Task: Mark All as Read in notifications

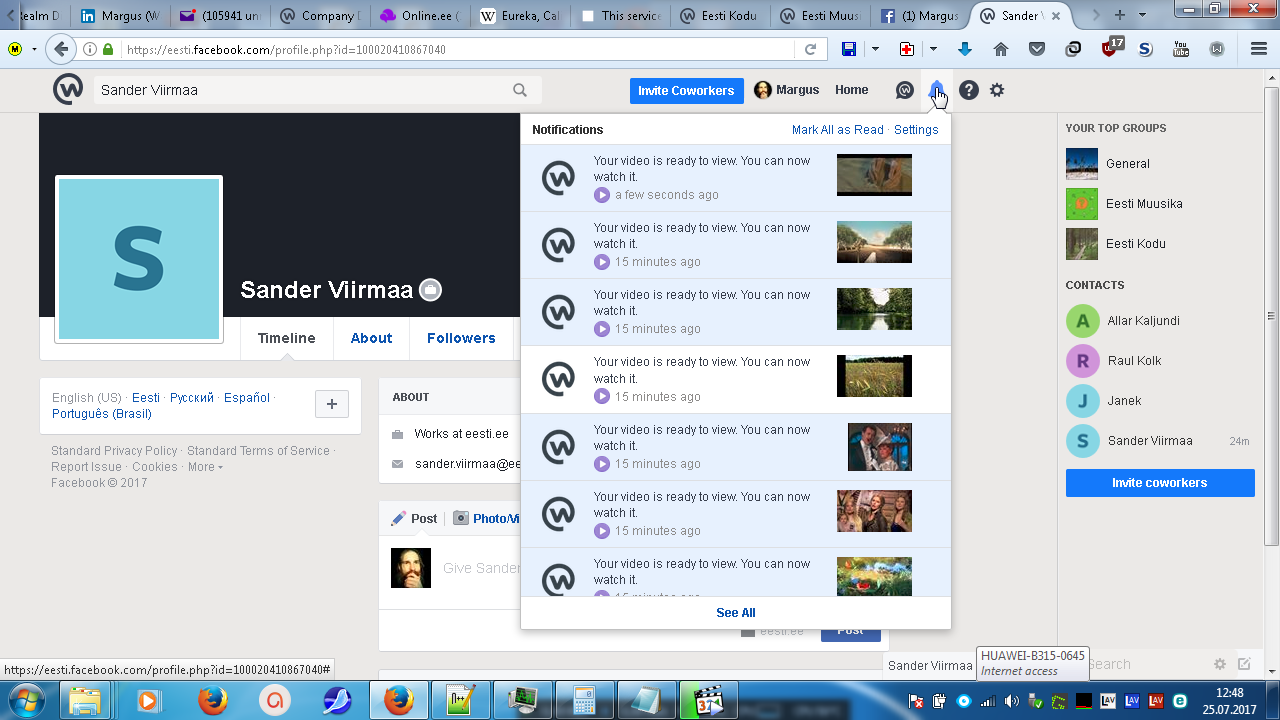Action: [838, 130]
